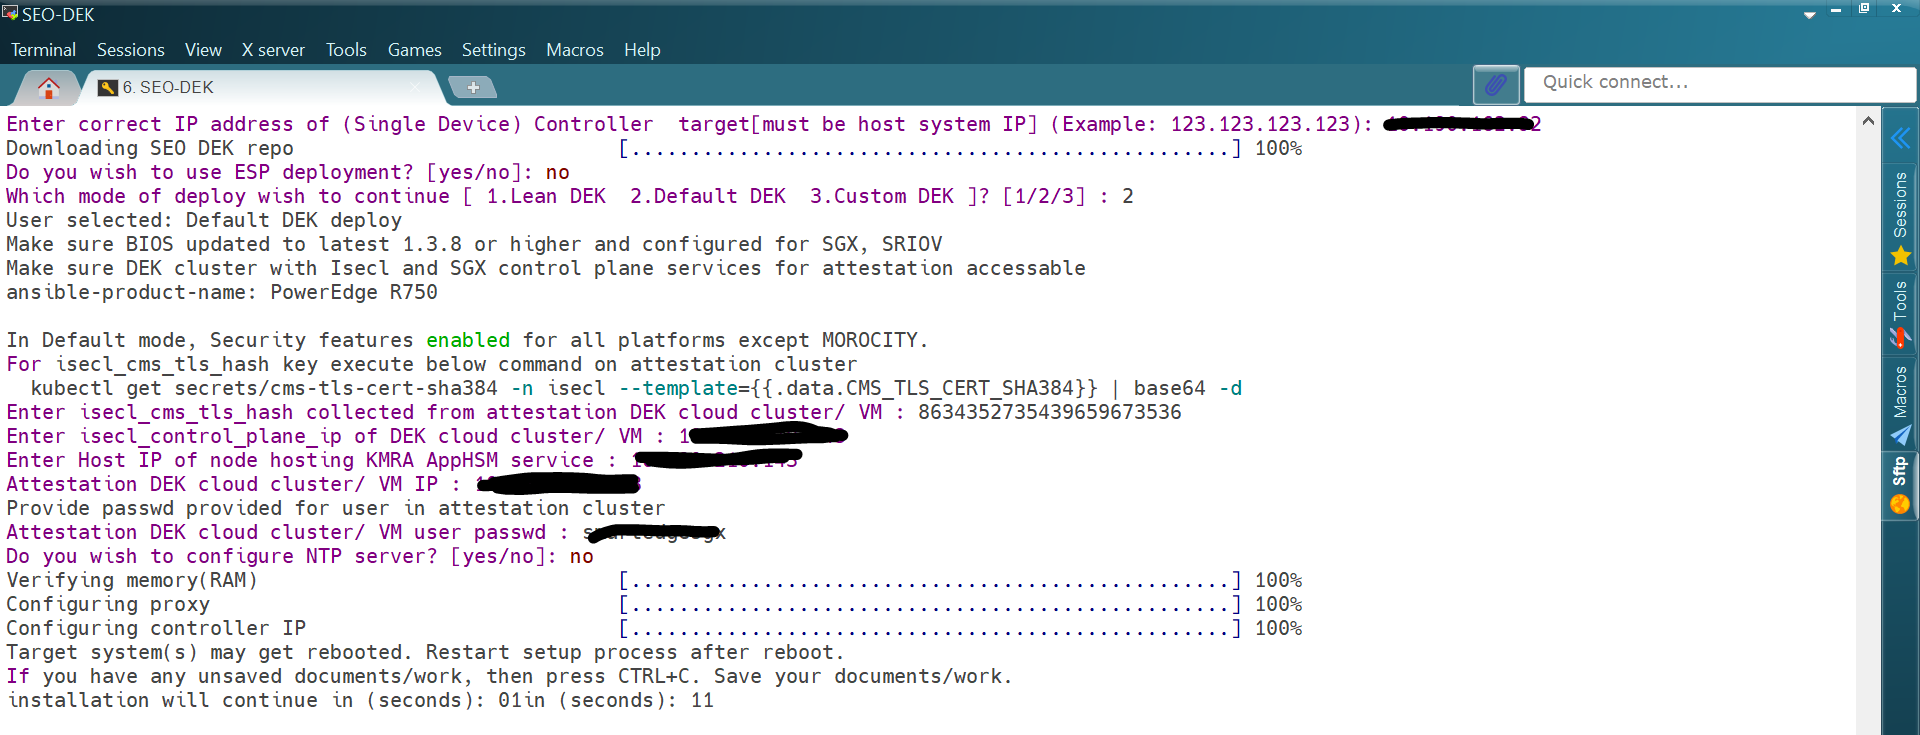Open the Terminal menu
Image resolution: width=1920 pixels, height=735 pixels.
43,50
